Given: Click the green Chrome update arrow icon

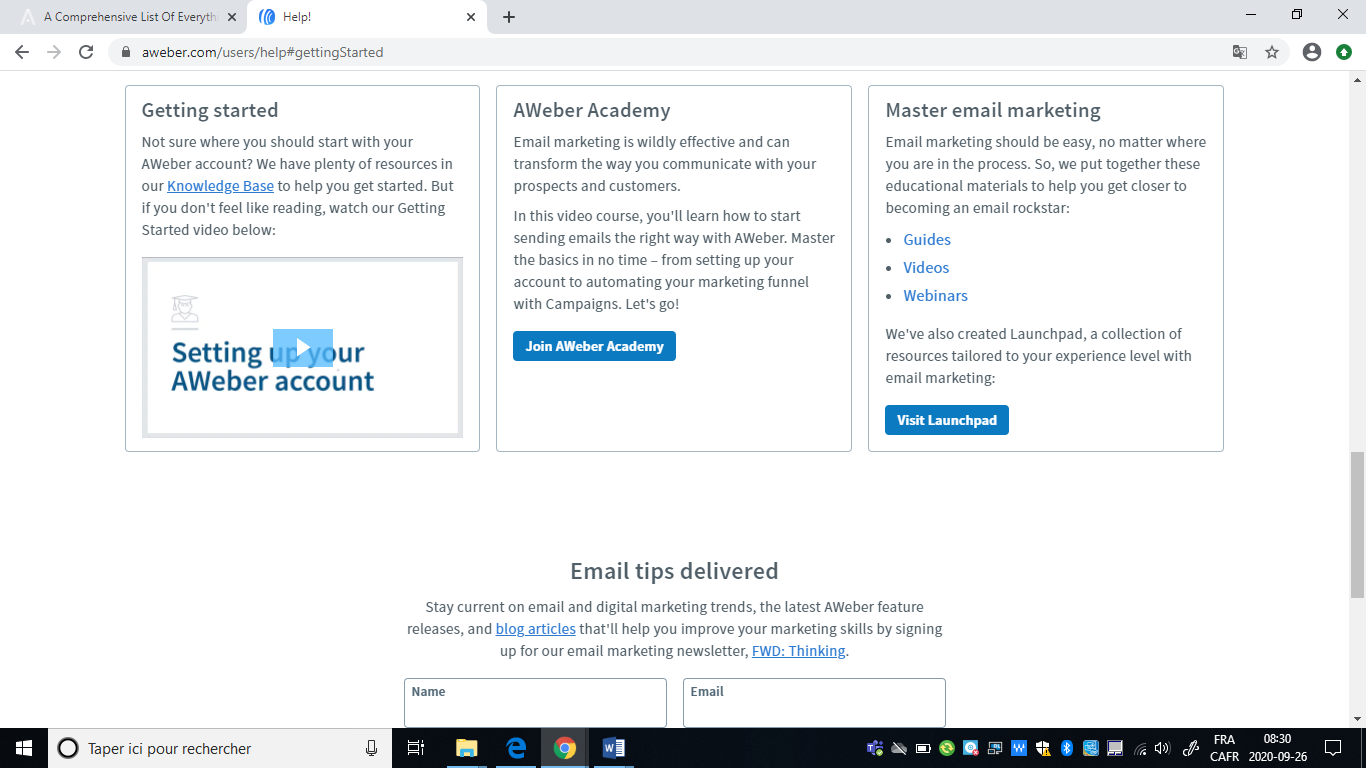Looking at the screenshot, I should 1344,52.
